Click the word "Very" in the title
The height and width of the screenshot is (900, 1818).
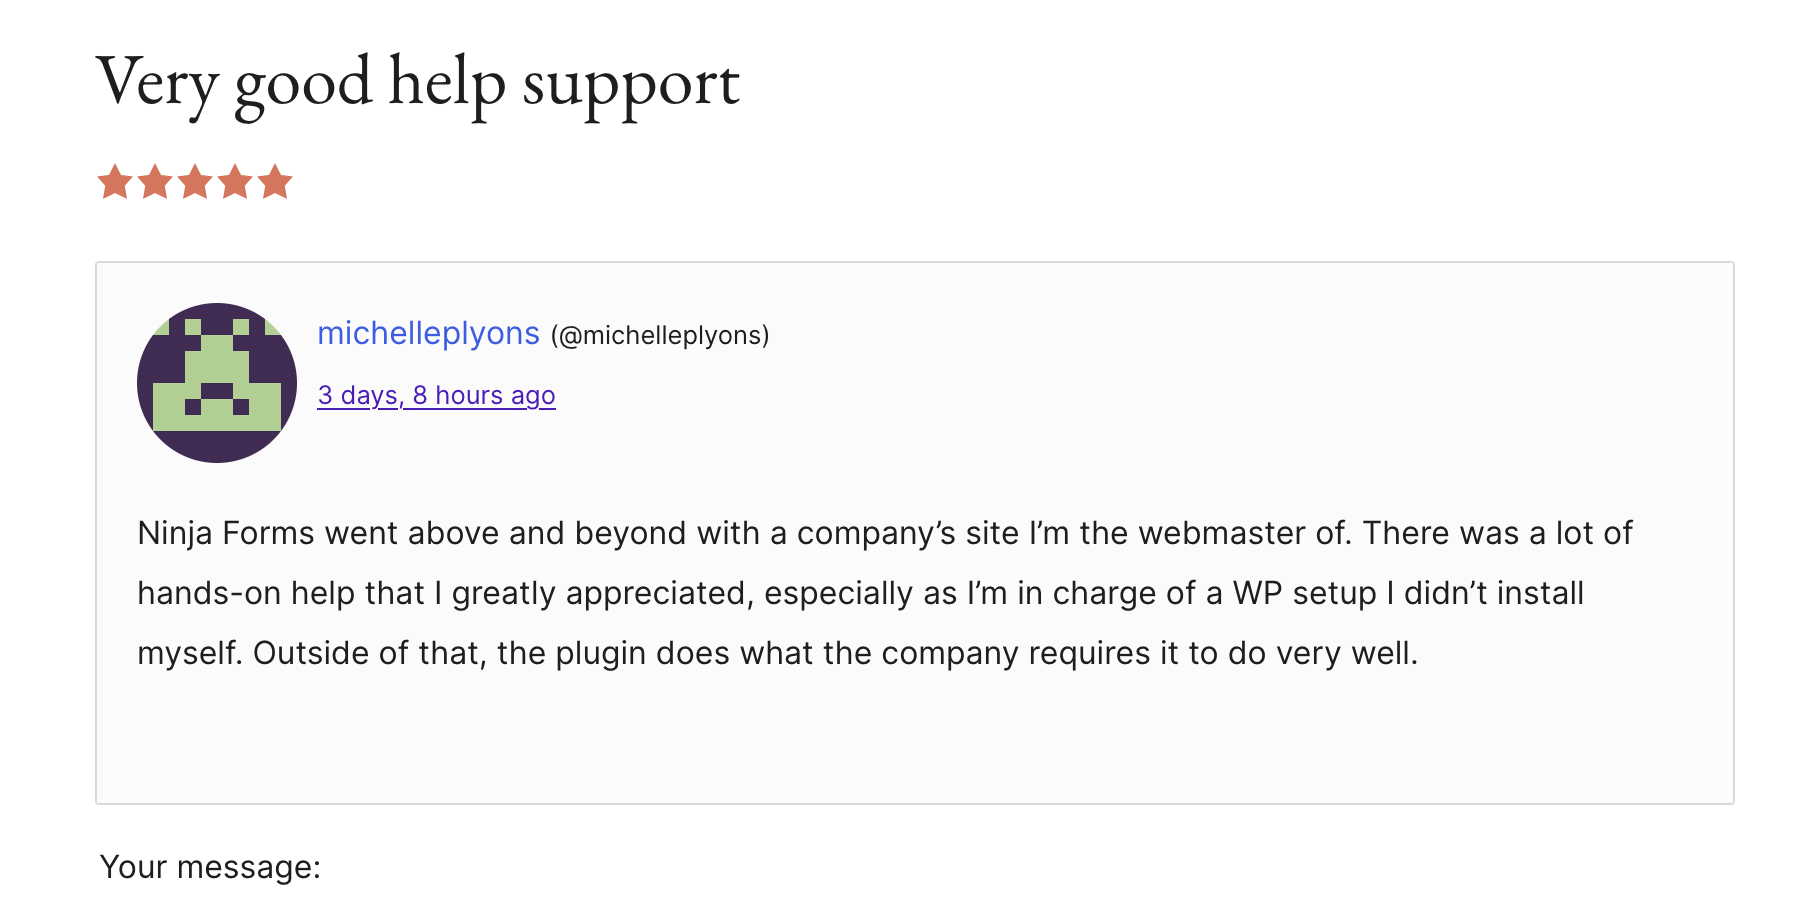point(156,83)
